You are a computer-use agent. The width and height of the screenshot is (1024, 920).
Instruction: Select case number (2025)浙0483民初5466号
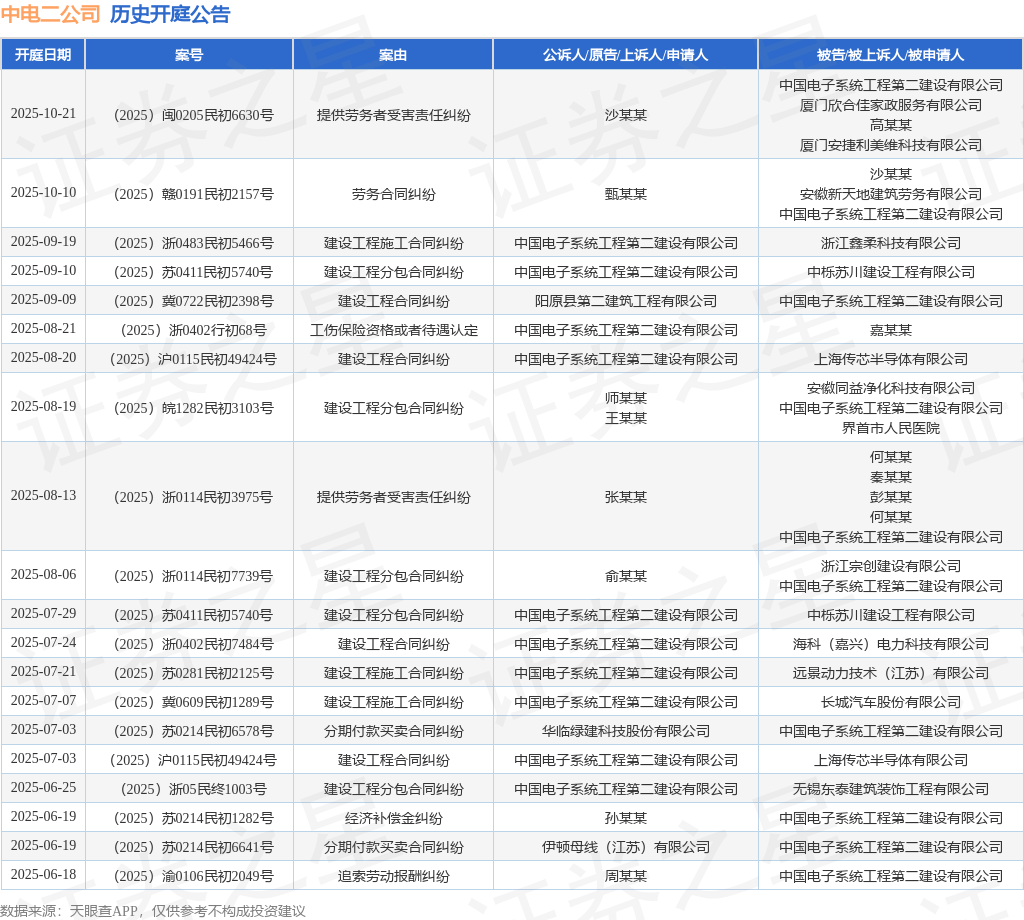tap(193, 243)
